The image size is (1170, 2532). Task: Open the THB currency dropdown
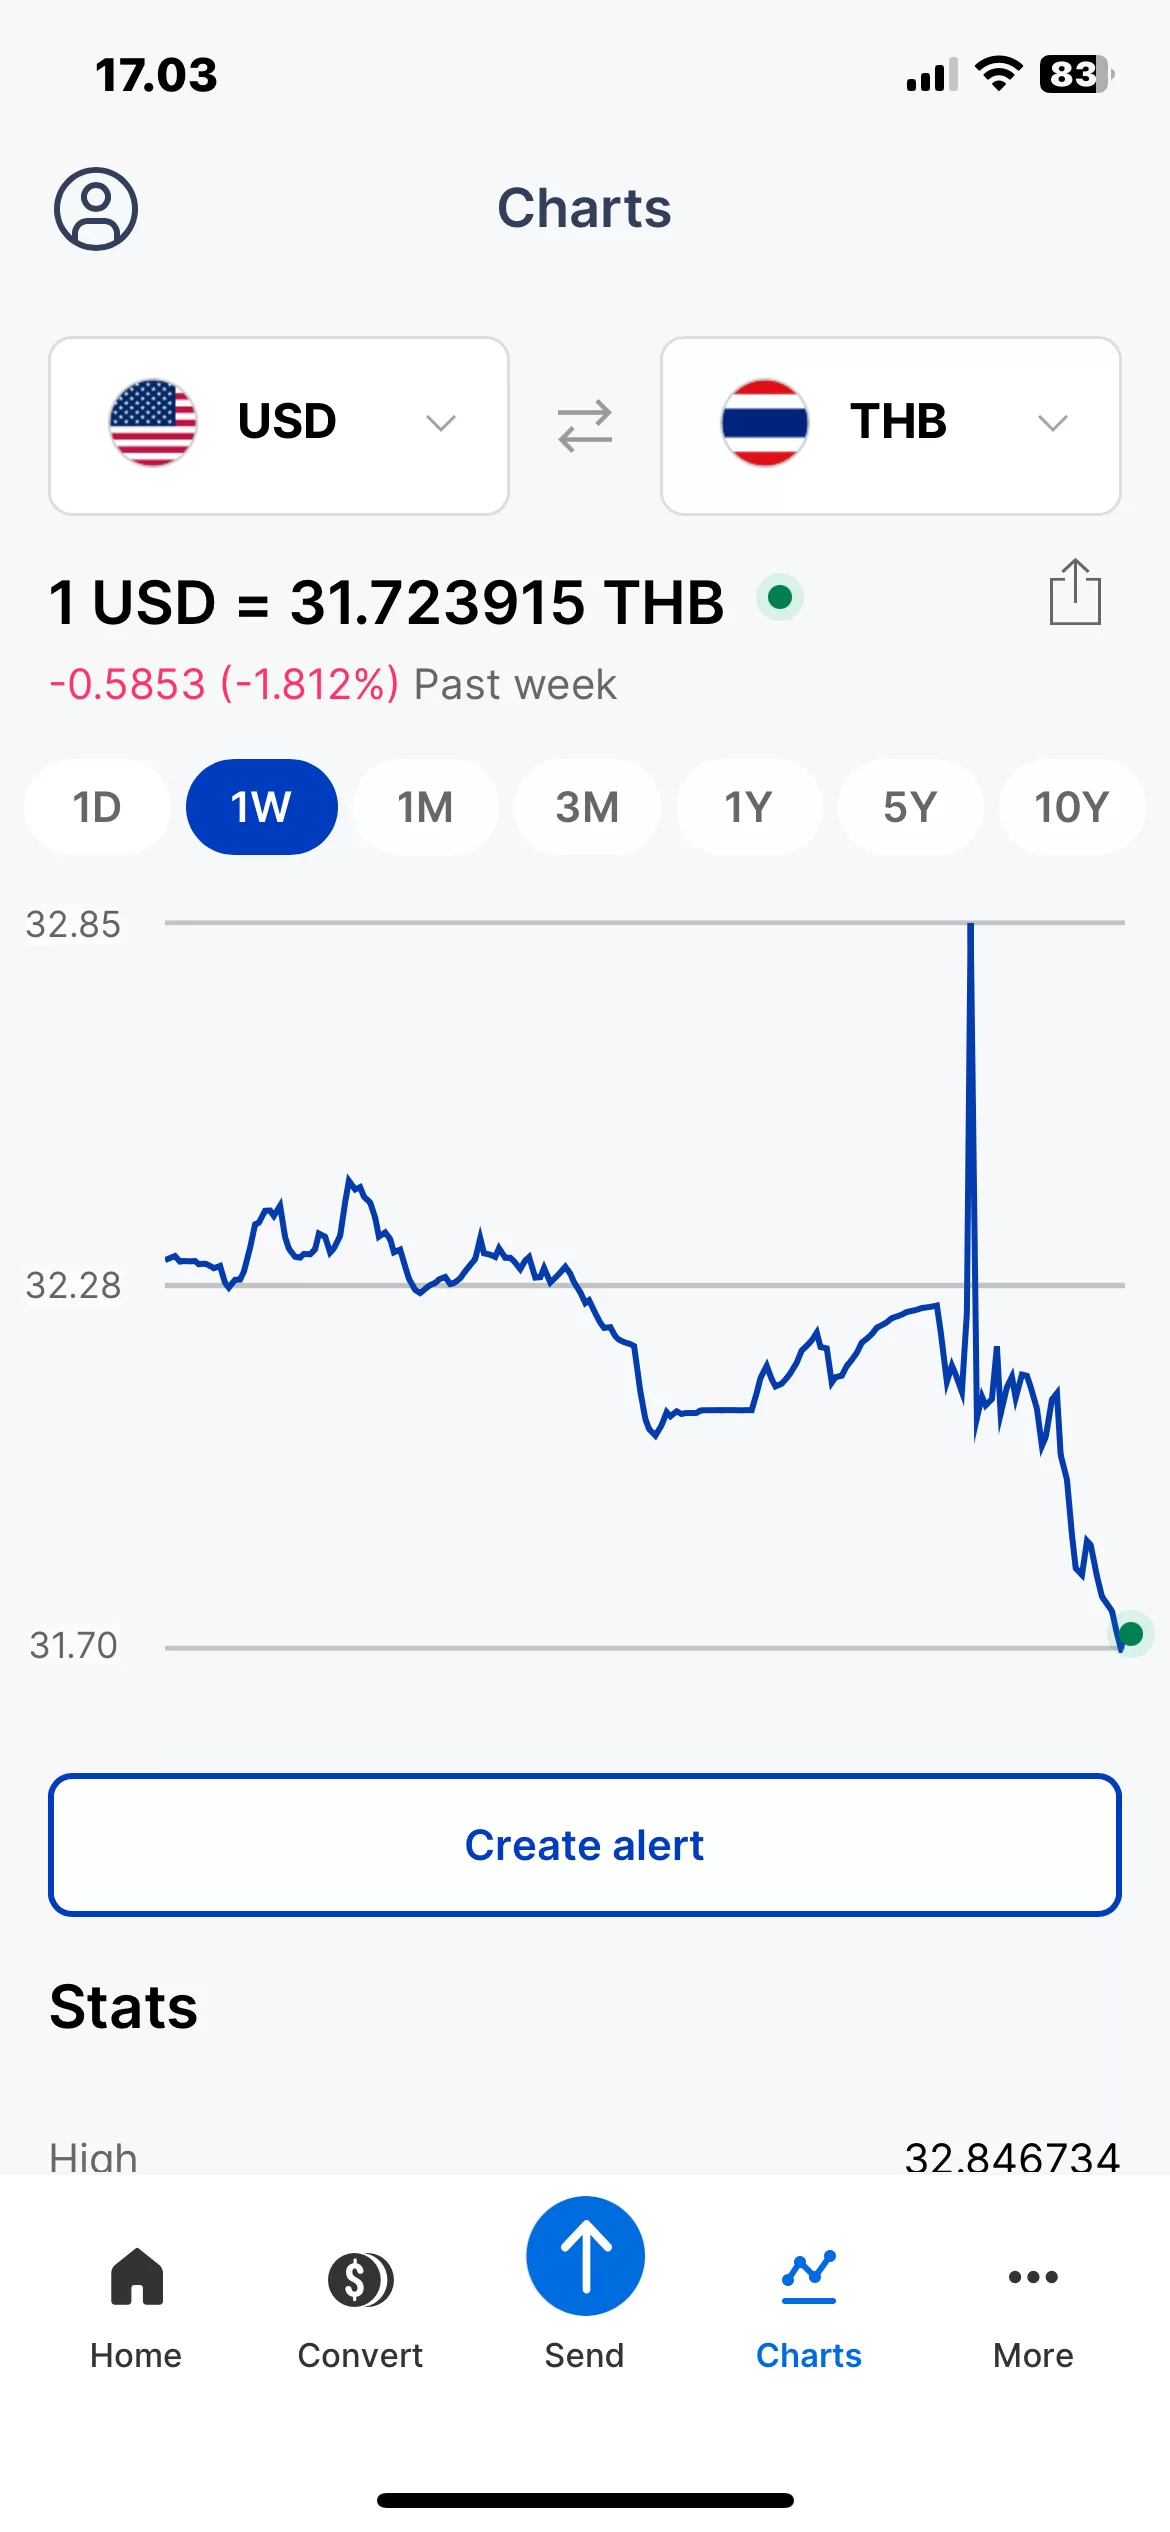(890, 426)
